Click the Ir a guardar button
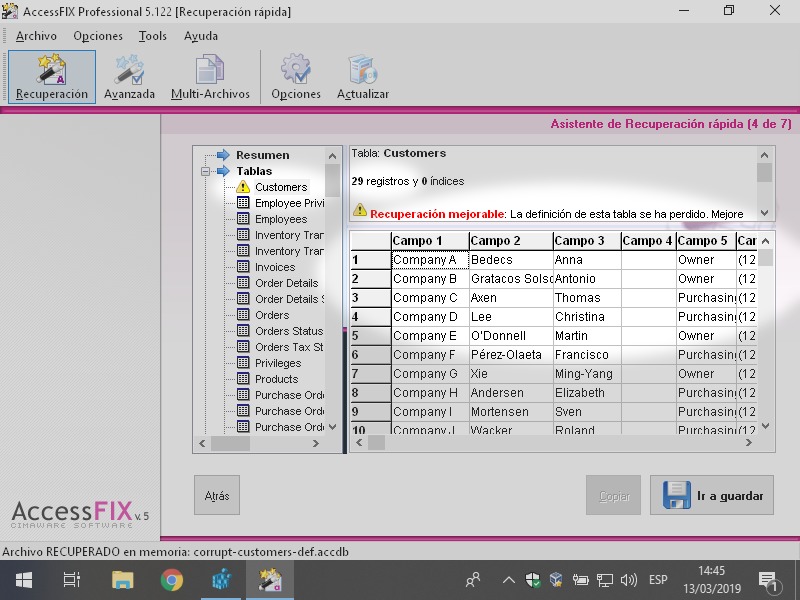The width and height of the screenshot is (800, 600). (x=712, y=495)
